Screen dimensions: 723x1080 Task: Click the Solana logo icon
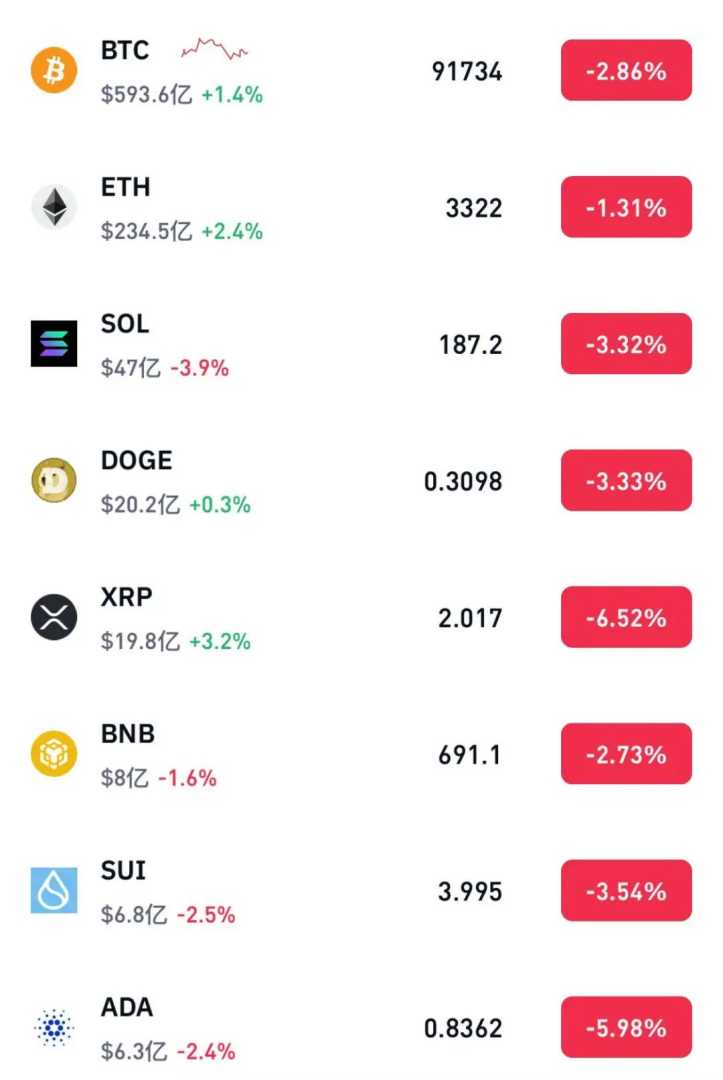tap(54, 345)
